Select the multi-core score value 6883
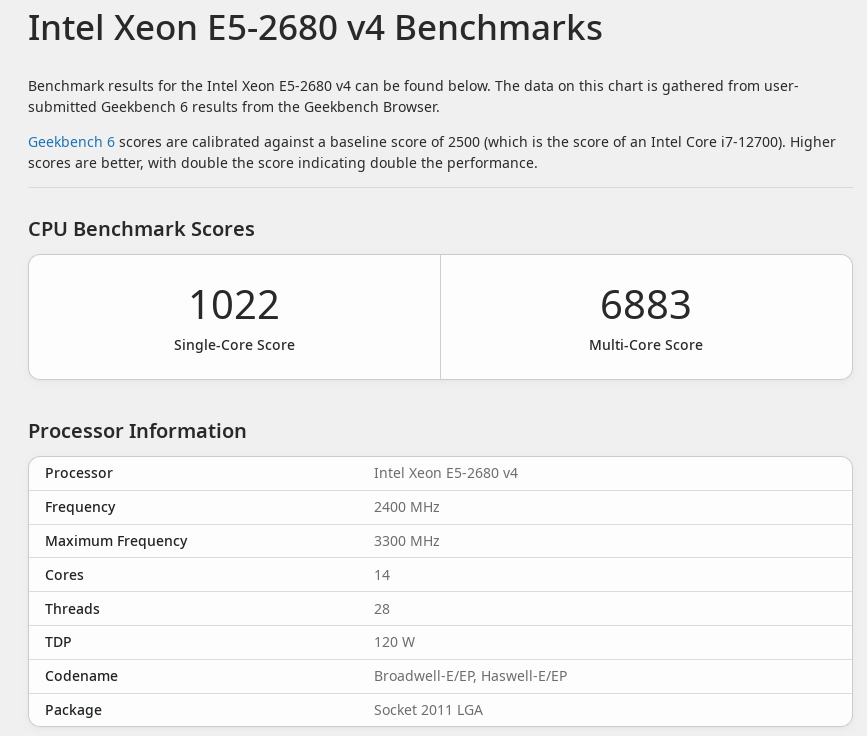The height and width of the screenshot is (736, 867). point(646,304)
